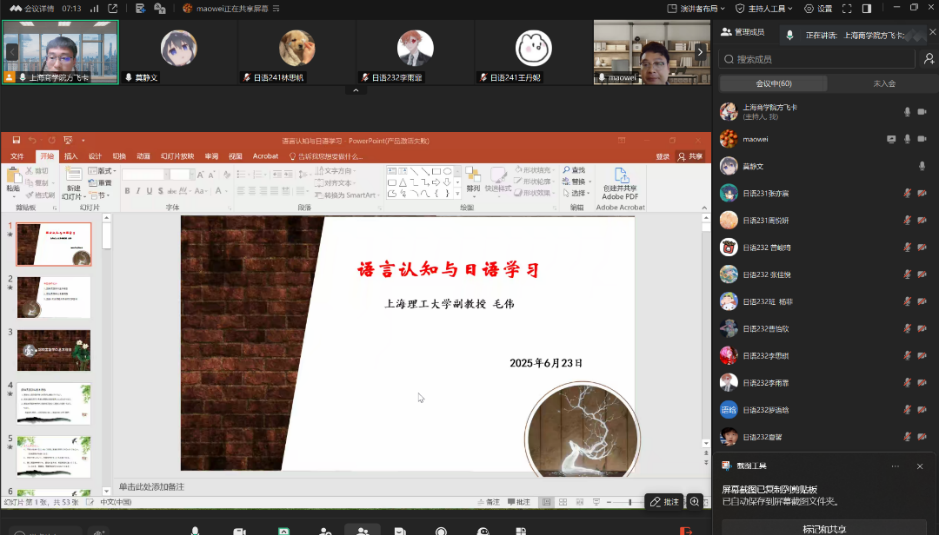
Task: Collapse the participant video strip chevron
Action: [355, 90]
